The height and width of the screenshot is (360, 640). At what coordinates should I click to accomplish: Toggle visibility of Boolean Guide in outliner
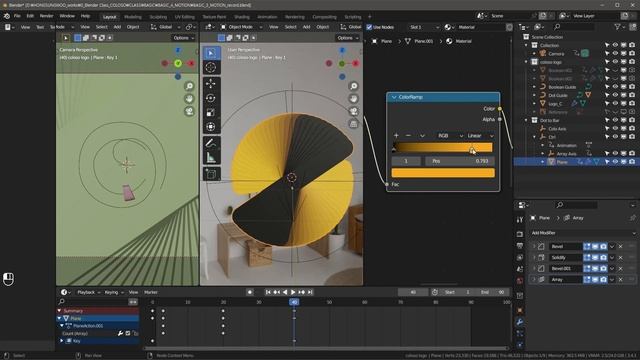point(615,87)
